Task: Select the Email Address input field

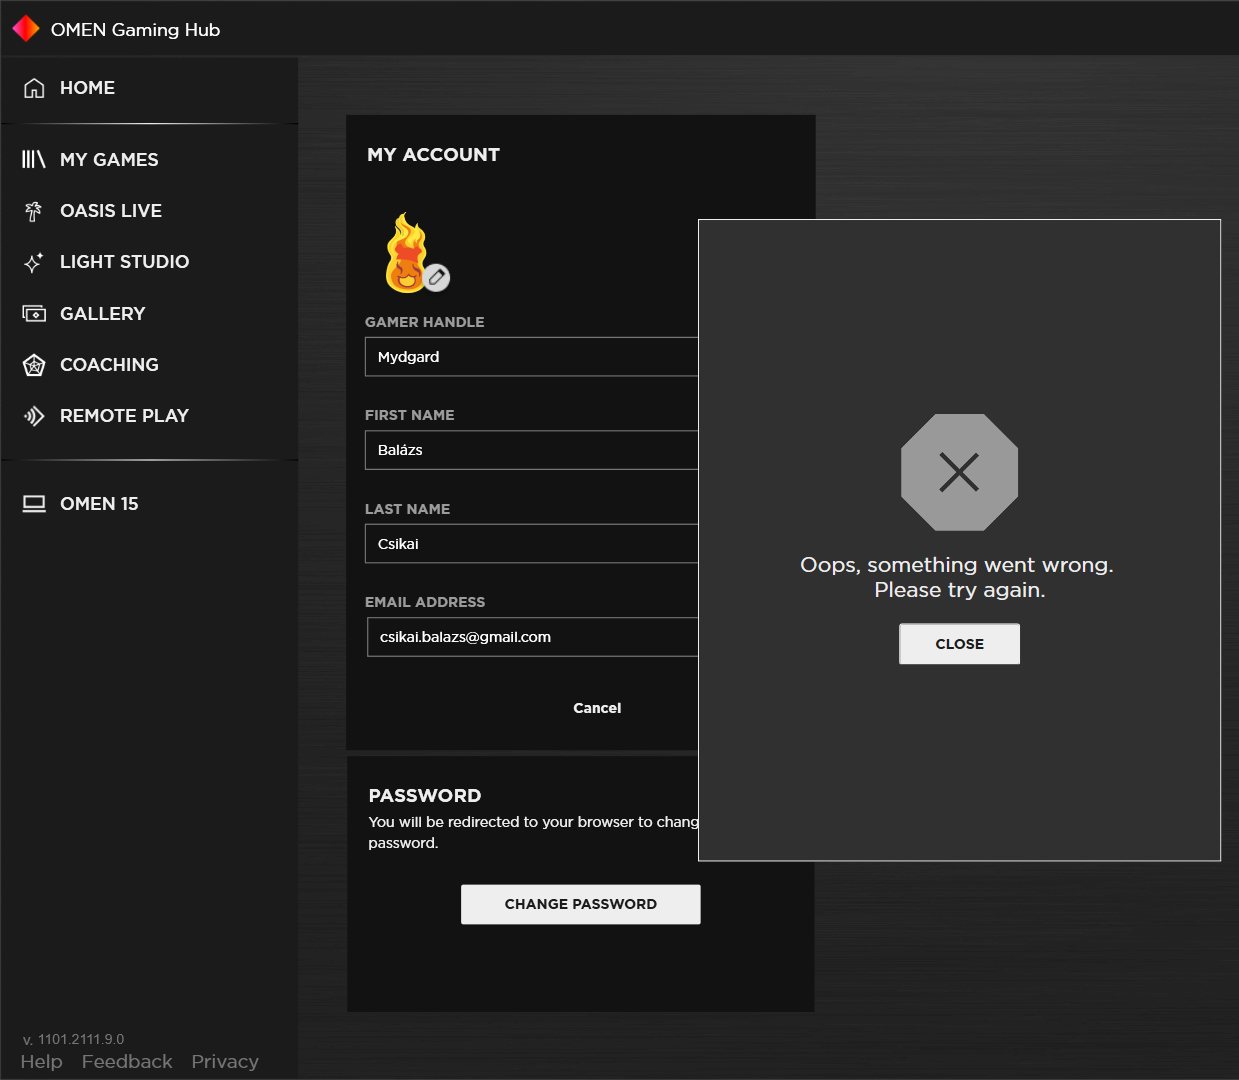Action: [x=531, y=637]
